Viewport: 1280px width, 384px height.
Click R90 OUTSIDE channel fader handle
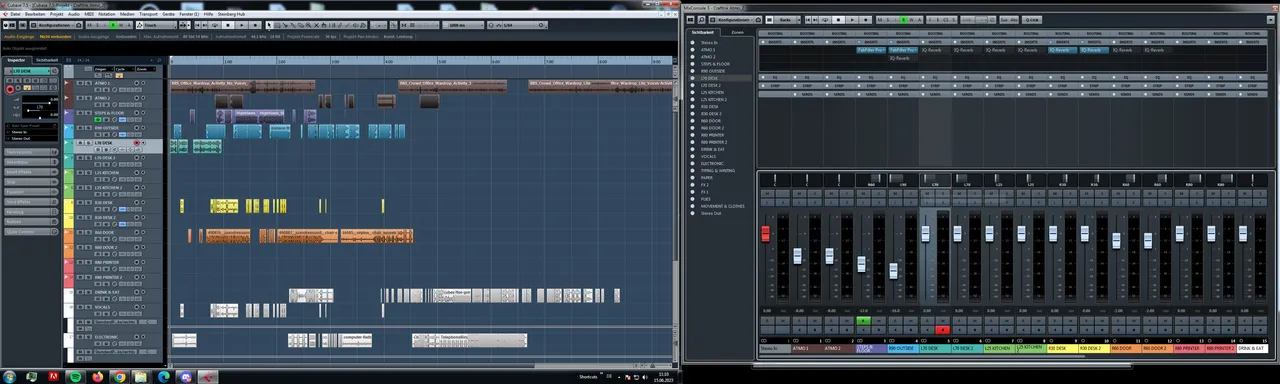point(894,271)
